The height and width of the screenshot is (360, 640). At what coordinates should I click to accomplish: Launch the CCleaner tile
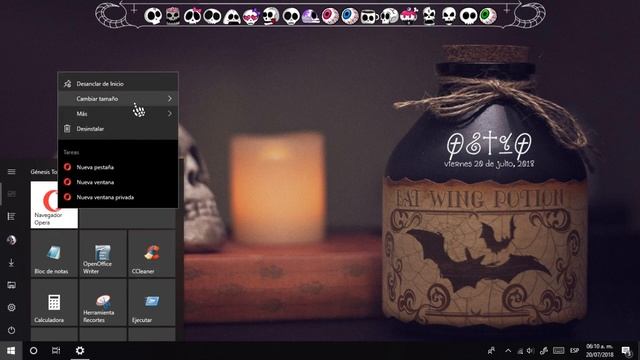click(151, 253)
